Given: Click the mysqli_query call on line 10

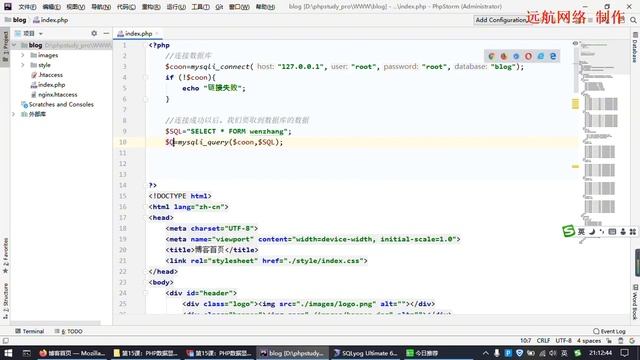Looking at the screenshot, I should pyautogui.click(x=230, y=142).
